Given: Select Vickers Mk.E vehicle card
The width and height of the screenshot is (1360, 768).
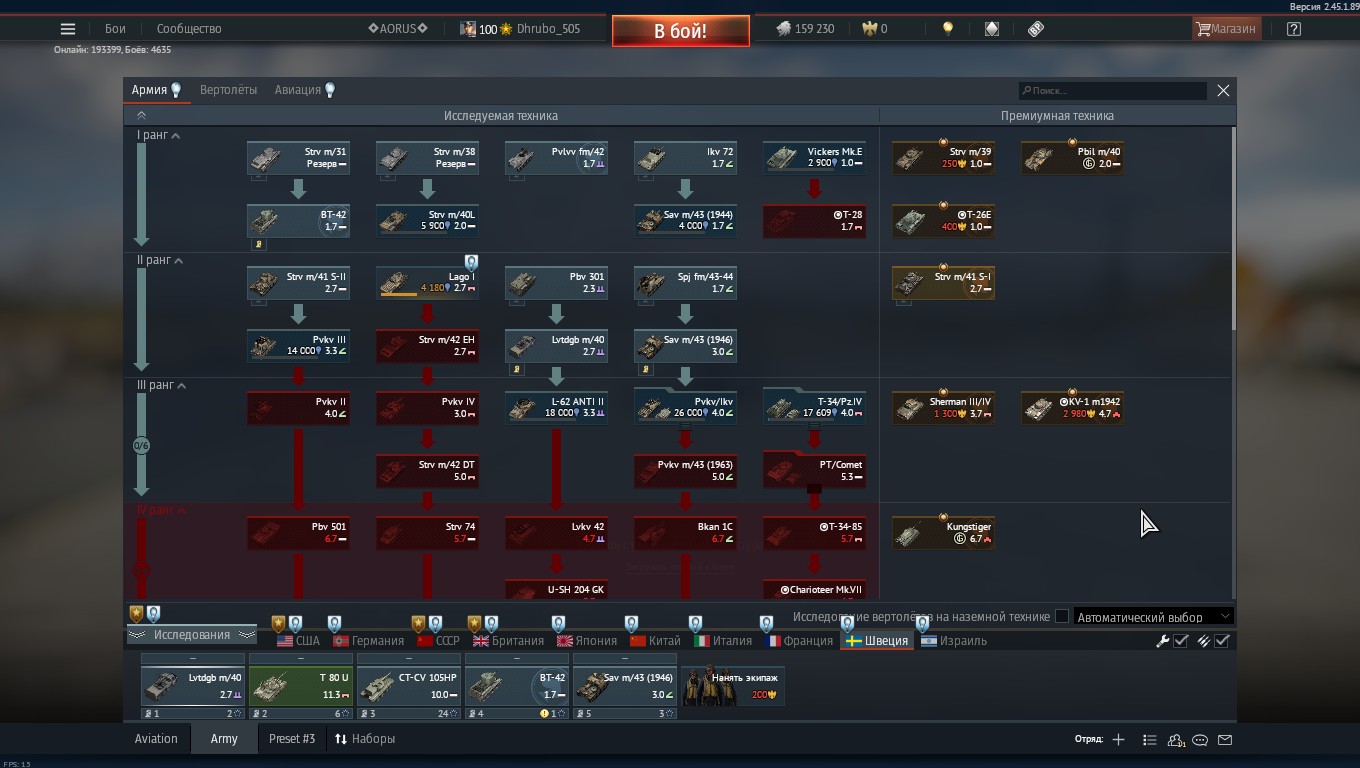Looking at the screenshot, I should pos(814,158).
